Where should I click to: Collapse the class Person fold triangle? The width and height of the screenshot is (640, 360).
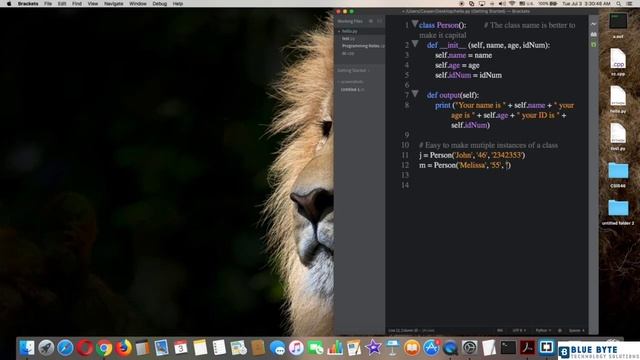415,24
